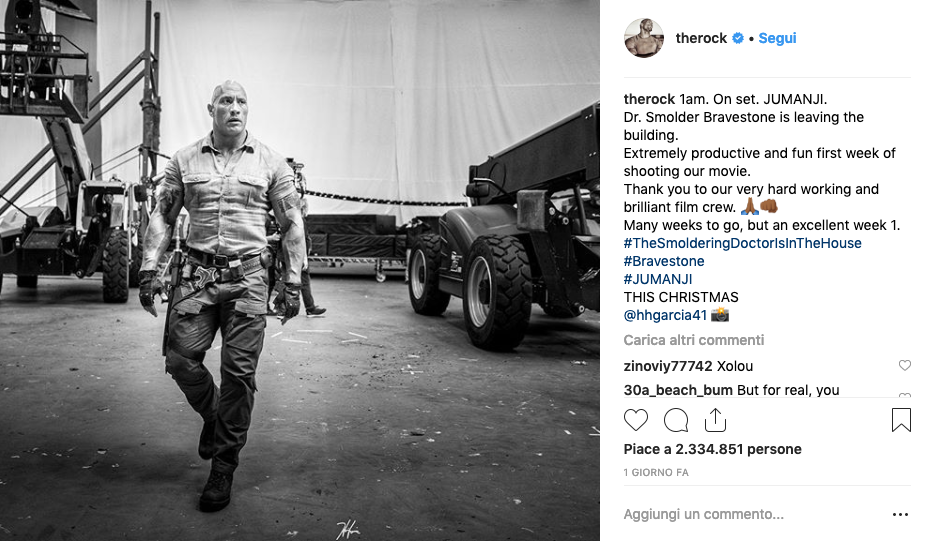
Task: Save the post with the bookmark icon
Action: 901,420
